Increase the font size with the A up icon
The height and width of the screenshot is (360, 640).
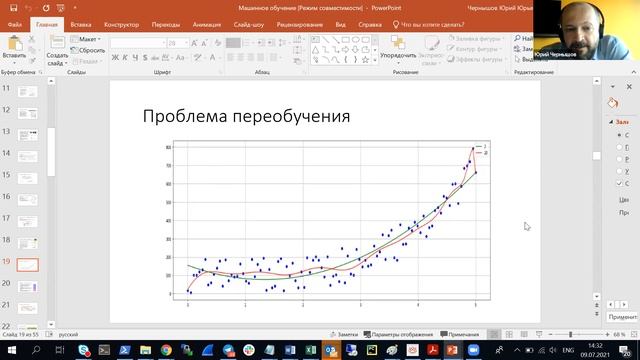pyautogui.click(x=194, y=43)
